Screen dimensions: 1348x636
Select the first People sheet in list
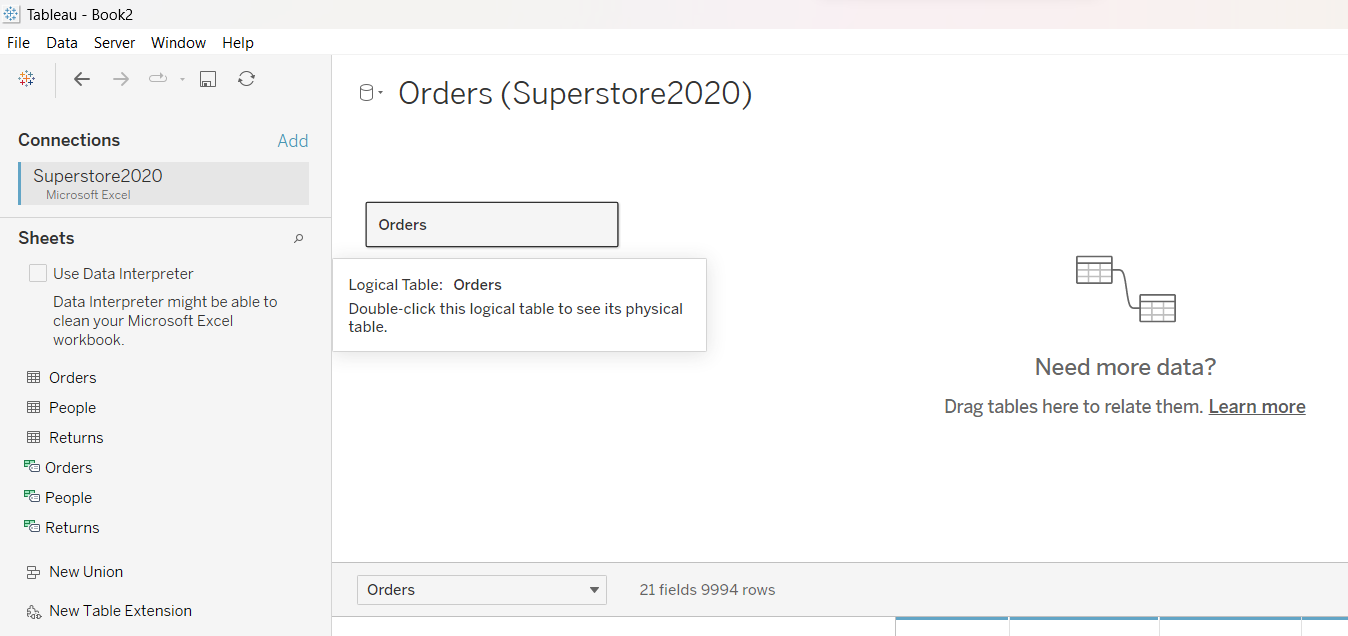[x=72, y=408]
